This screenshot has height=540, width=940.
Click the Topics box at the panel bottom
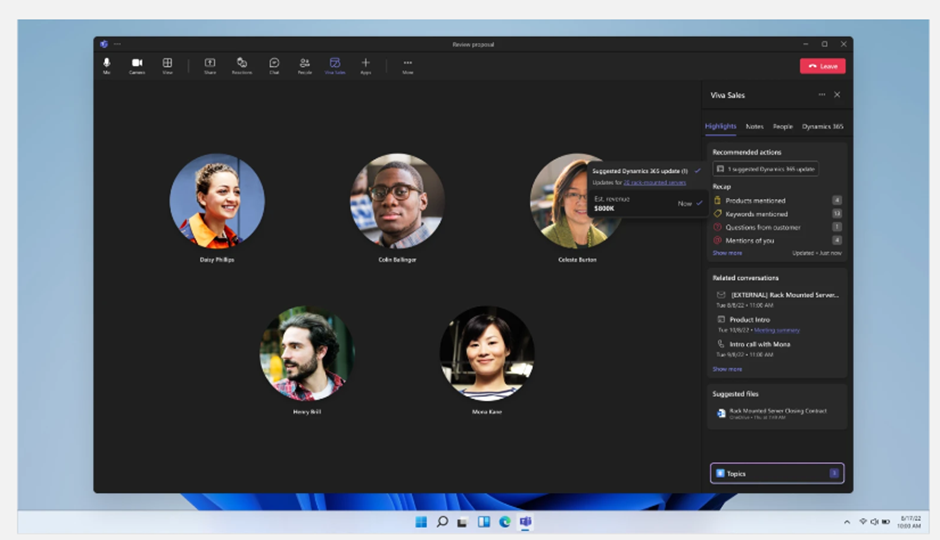[x=777, y=473]
